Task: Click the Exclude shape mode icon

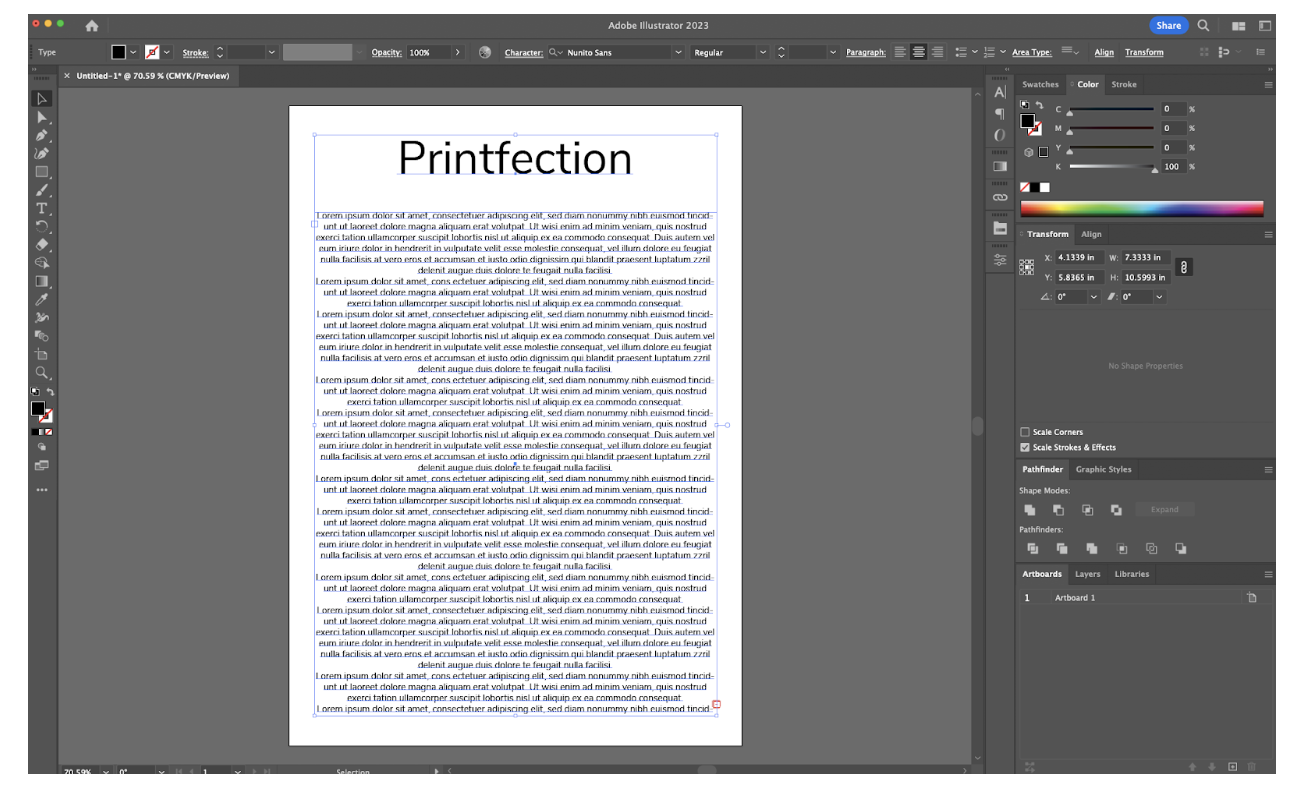Action: [1116, 510]
